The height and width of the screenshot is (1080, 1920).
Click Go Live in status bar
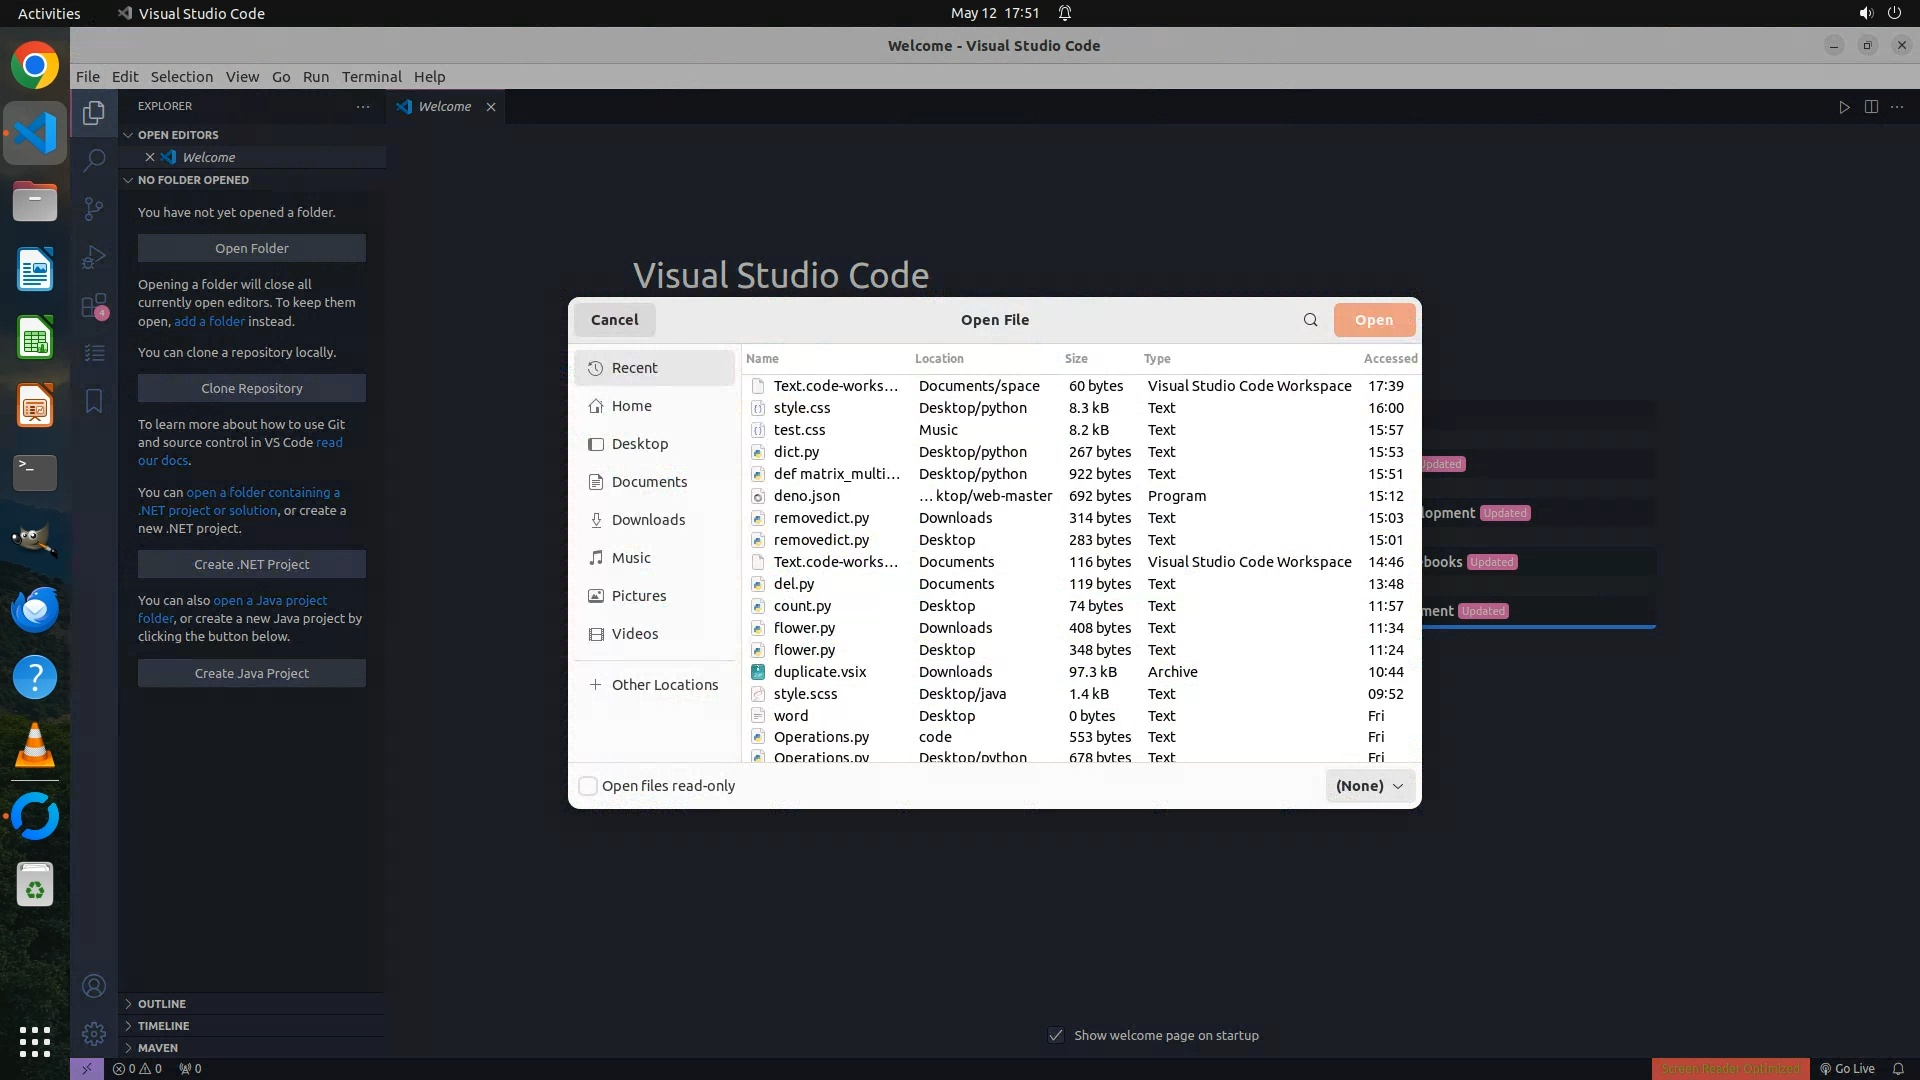coord(1846,1068)
